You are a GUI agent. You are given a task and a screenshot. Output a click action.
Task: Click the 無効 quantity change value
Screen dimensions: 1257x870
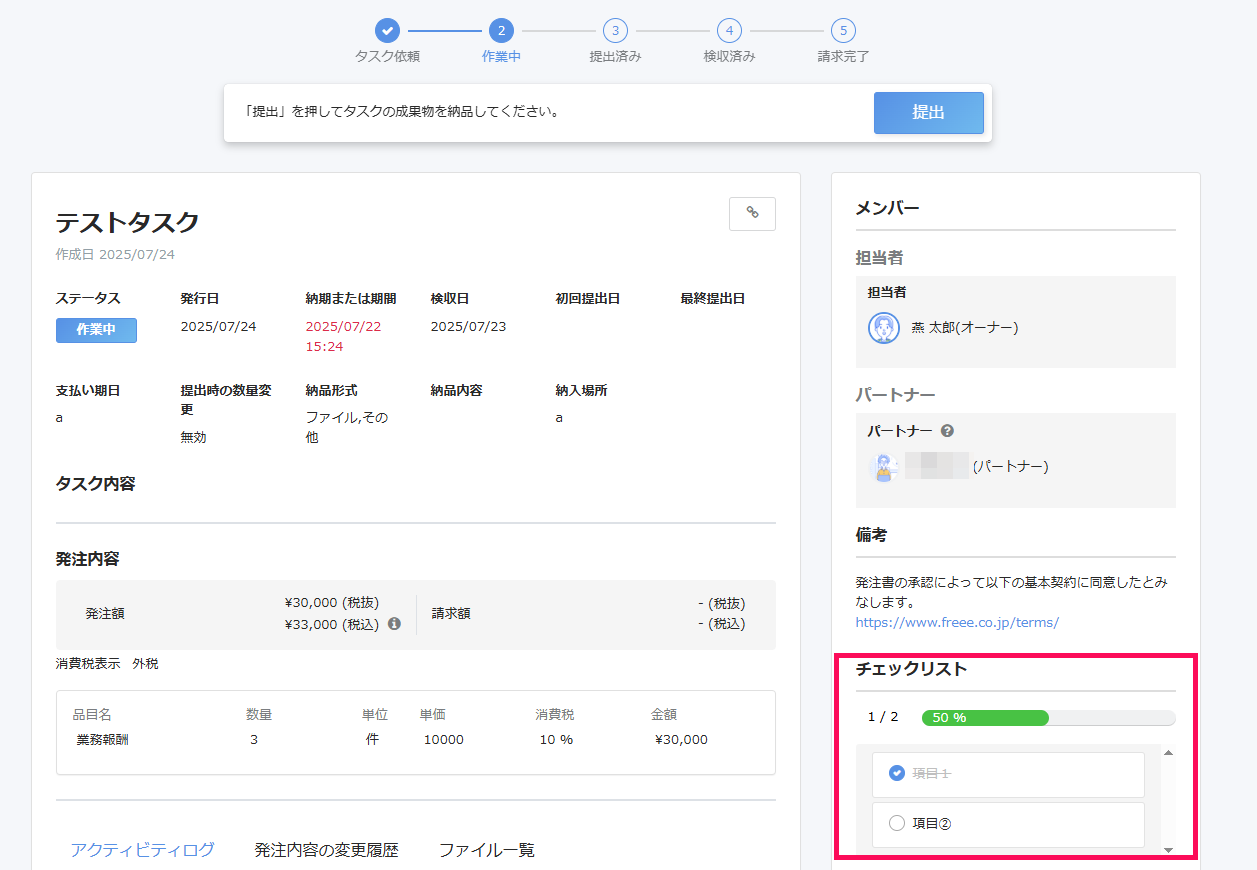pos(193,437)
